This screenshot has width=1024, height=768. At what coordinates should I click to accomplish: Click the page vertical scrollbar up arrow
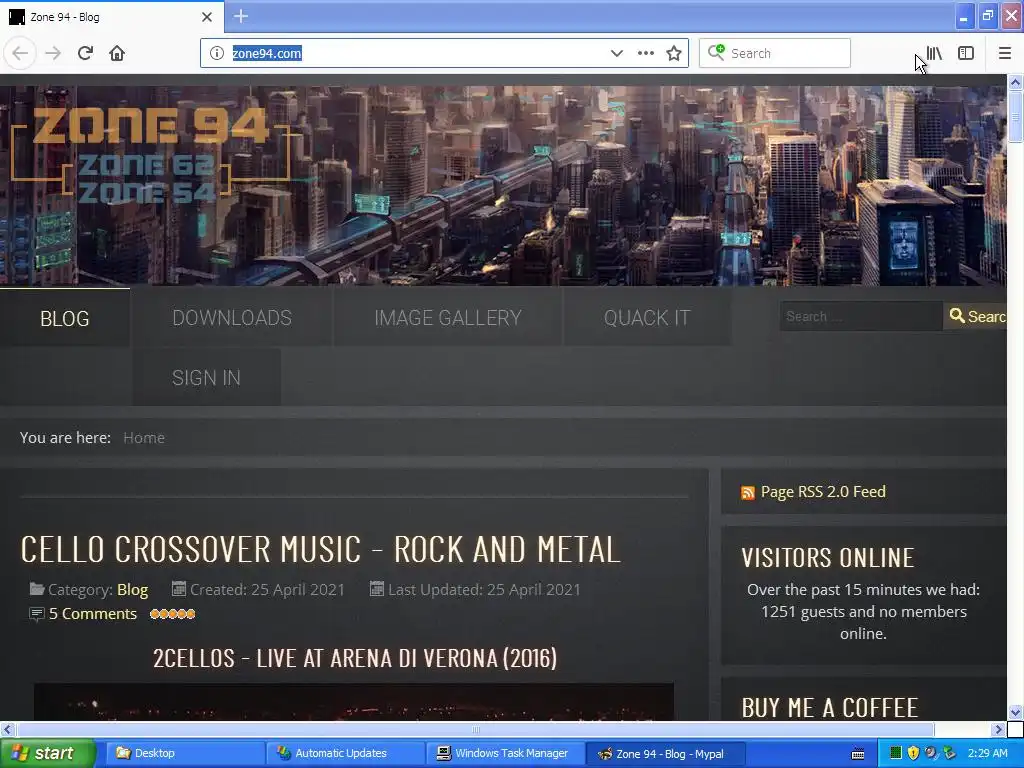pos(1015,82)
